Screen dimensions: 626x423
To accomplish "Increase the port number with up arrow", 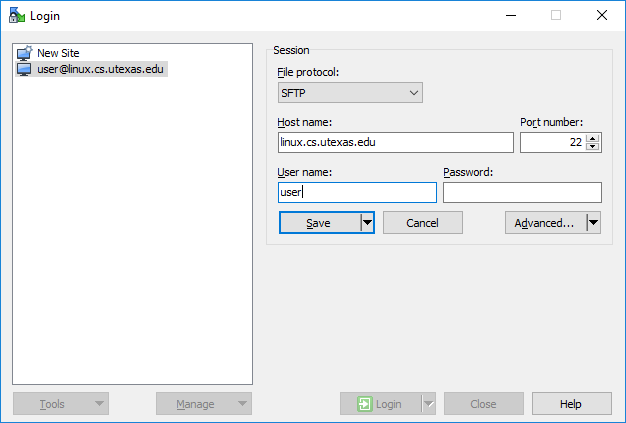I will pyautogui.click(x=592, y=138).
